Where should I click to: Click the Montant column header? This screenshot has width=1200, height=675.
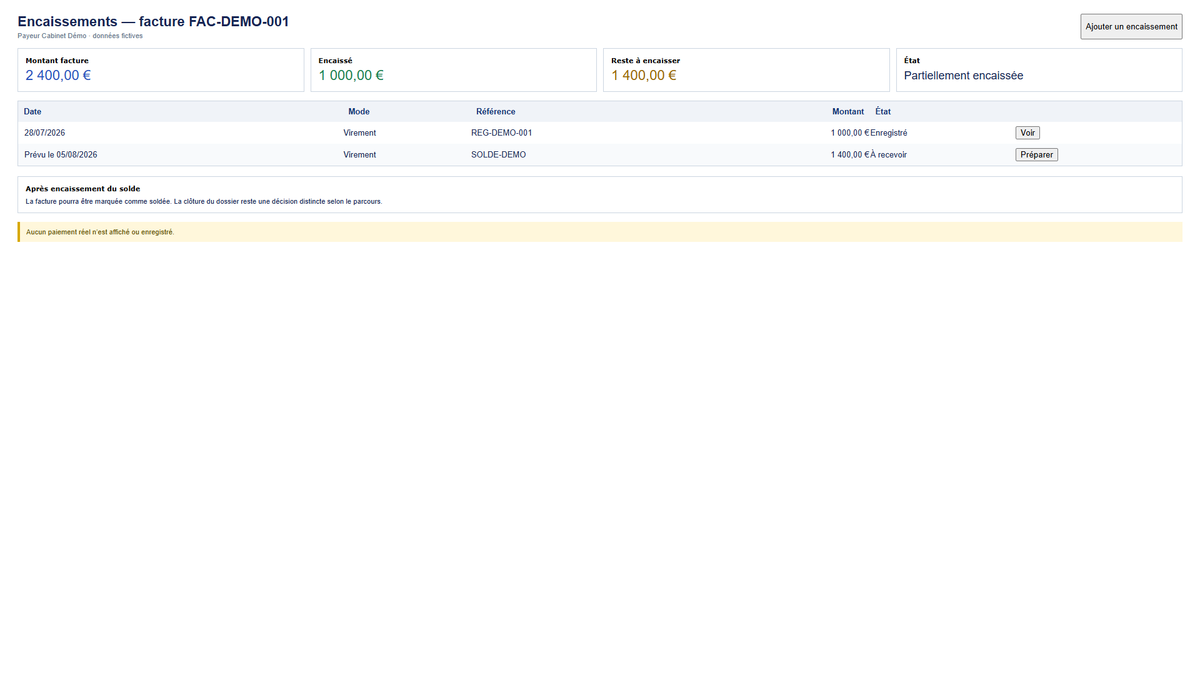[x=848, y=111]
